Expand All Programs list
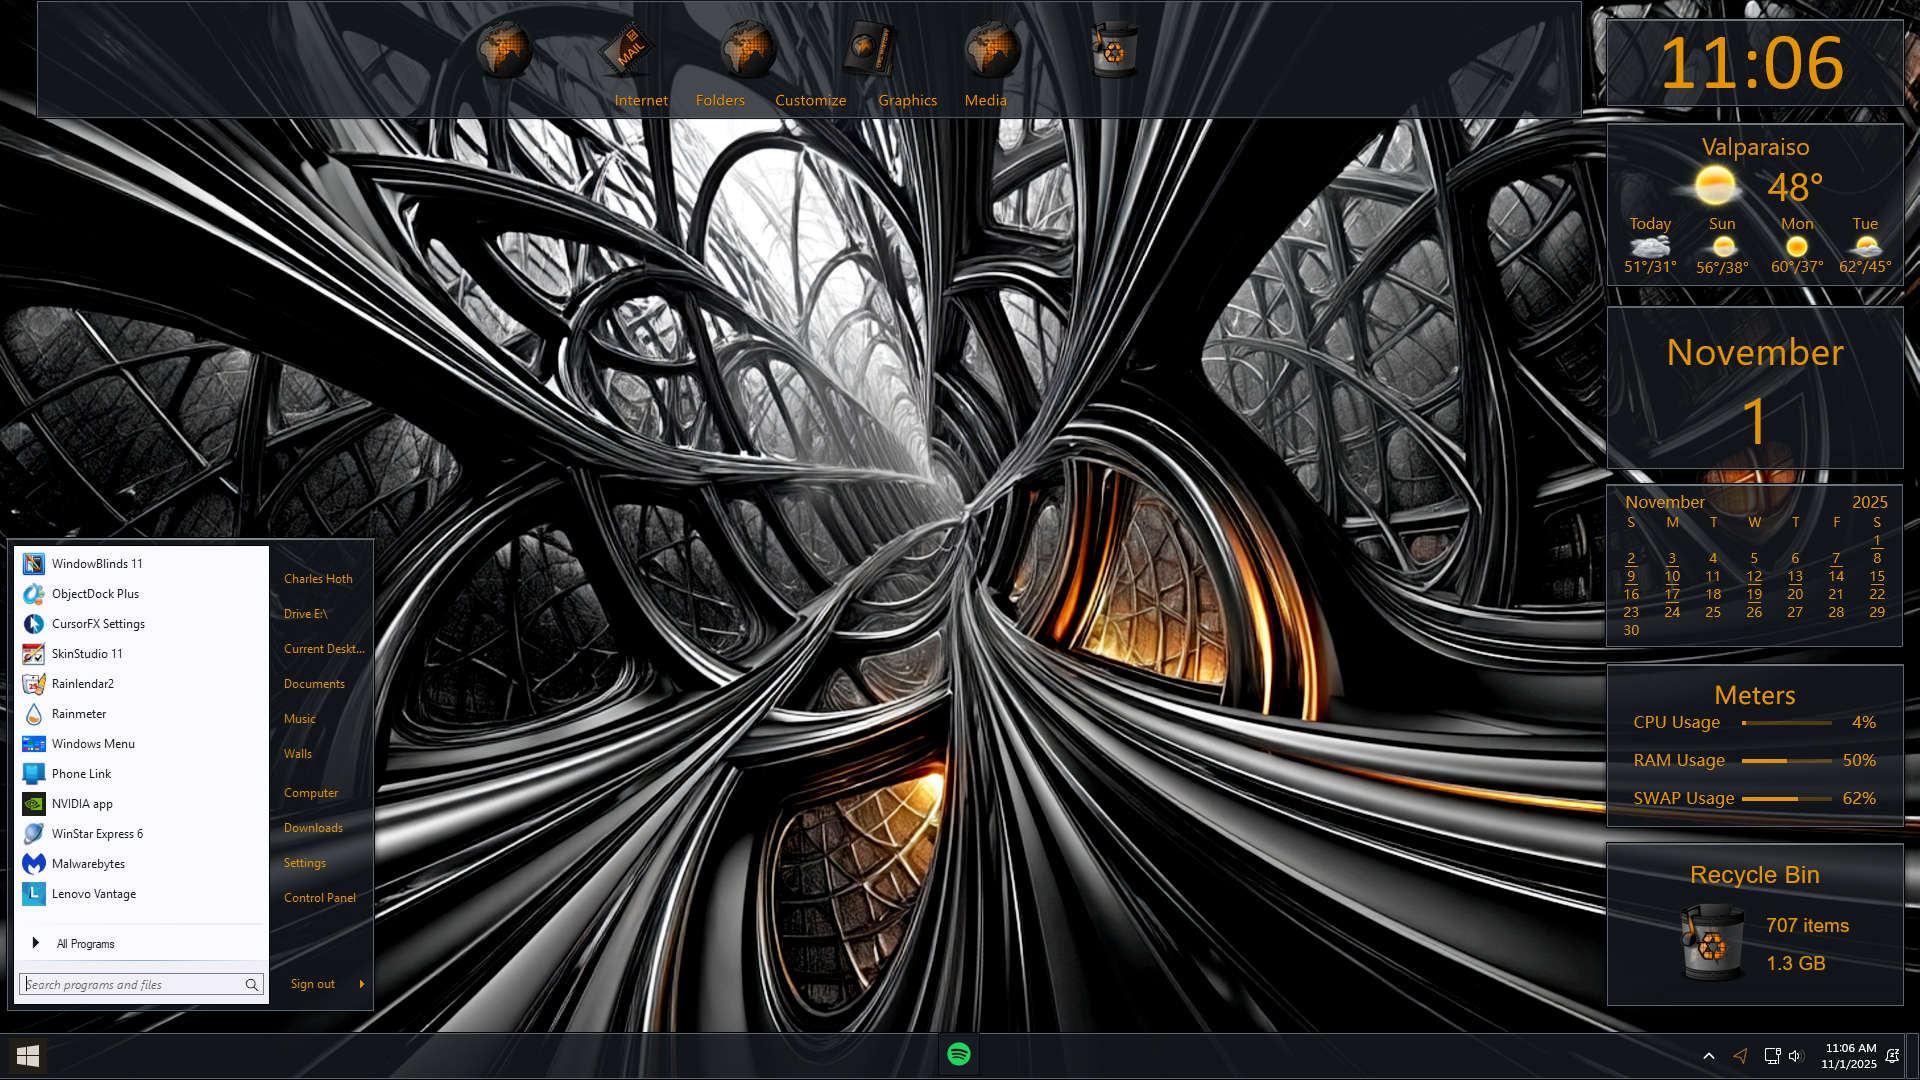The height and width of the screenshot is (1080, 1920). (x=85, y=944)
